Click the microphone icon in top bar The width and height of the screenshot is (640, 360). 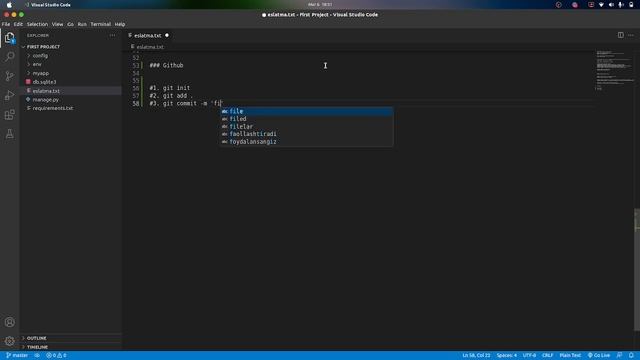[x=621, y=5]
